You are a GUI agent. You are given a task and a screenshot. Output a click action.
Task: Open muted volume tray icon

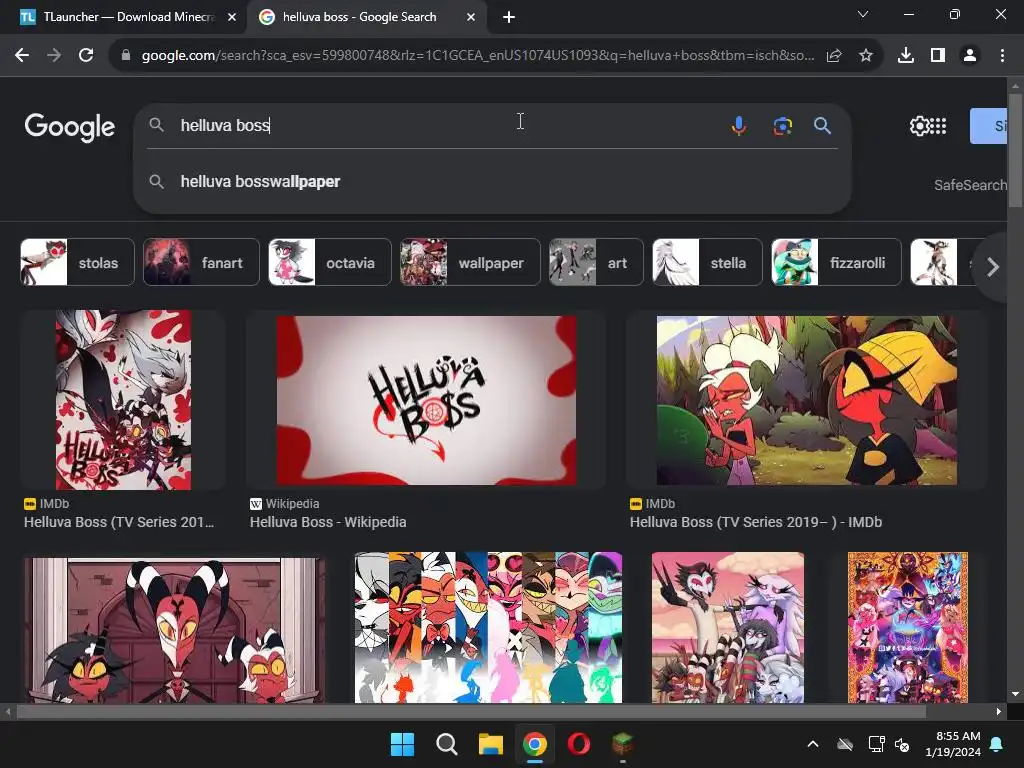pyautogui.click(x=903, y=744)
